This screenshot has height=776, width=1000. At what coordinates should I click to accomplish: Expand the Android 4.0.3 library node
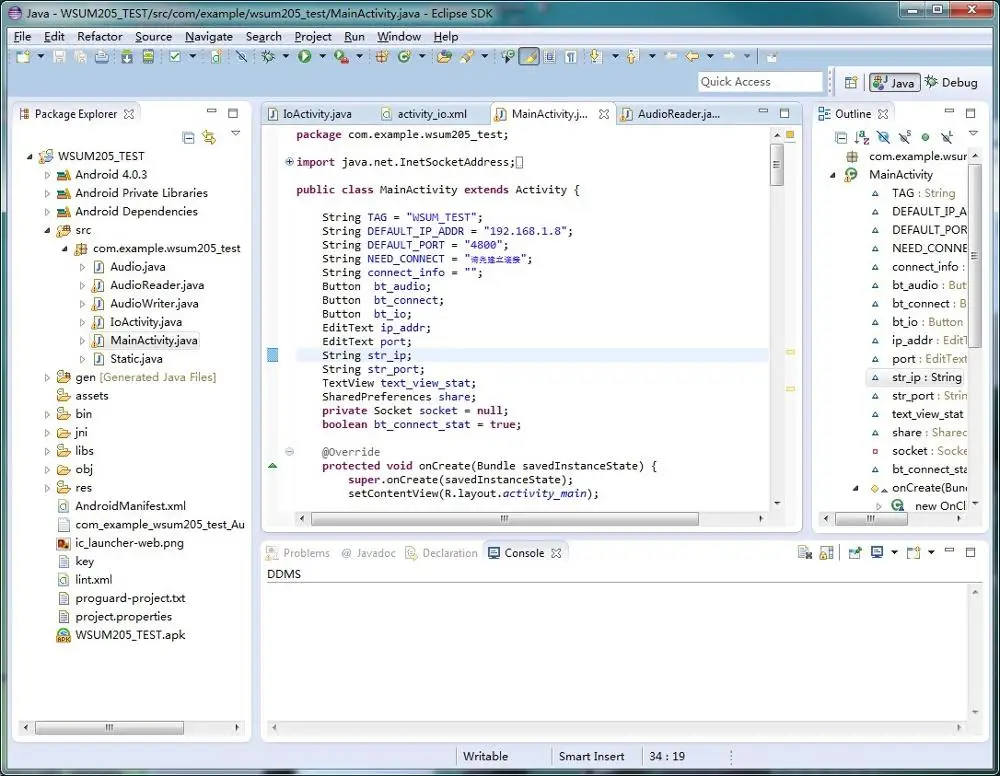(x=47, y=175)
